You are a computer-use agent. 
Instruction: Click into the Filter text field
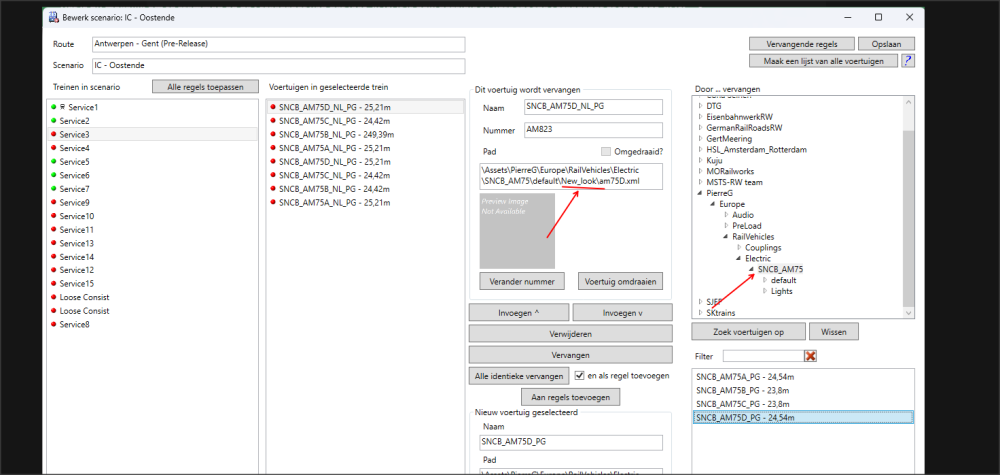pyautogui.click(x=762, y=356)
